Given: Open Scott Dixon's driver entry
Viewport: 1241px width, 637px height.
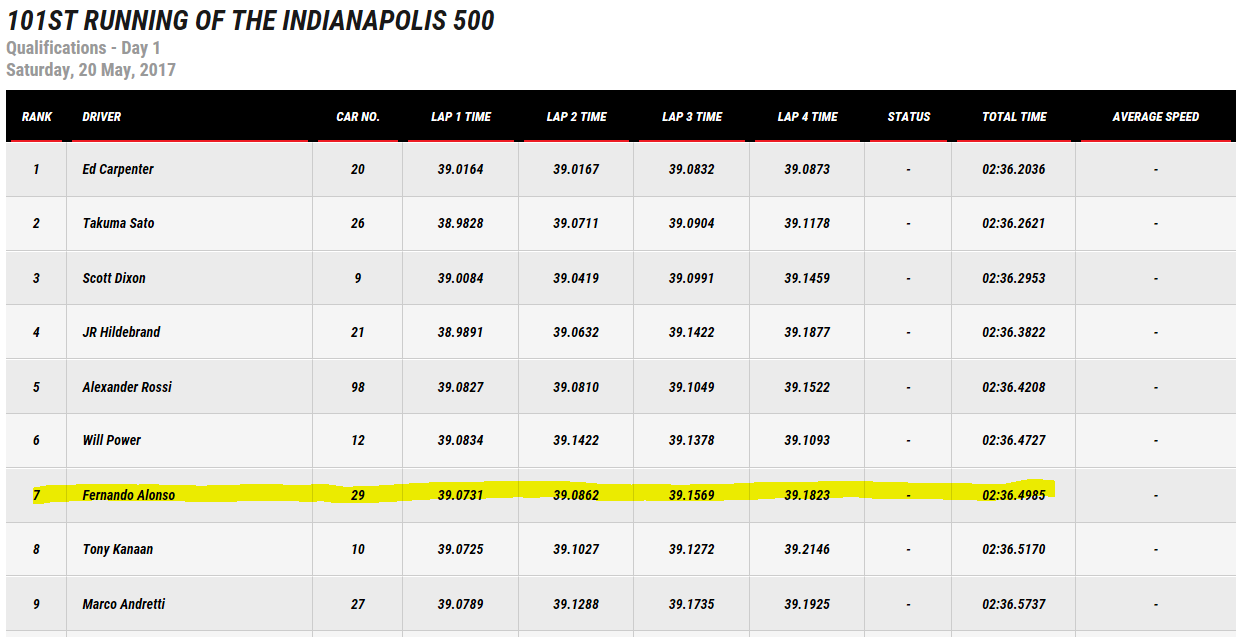Looking at the screenshot, I should point(114,278).
